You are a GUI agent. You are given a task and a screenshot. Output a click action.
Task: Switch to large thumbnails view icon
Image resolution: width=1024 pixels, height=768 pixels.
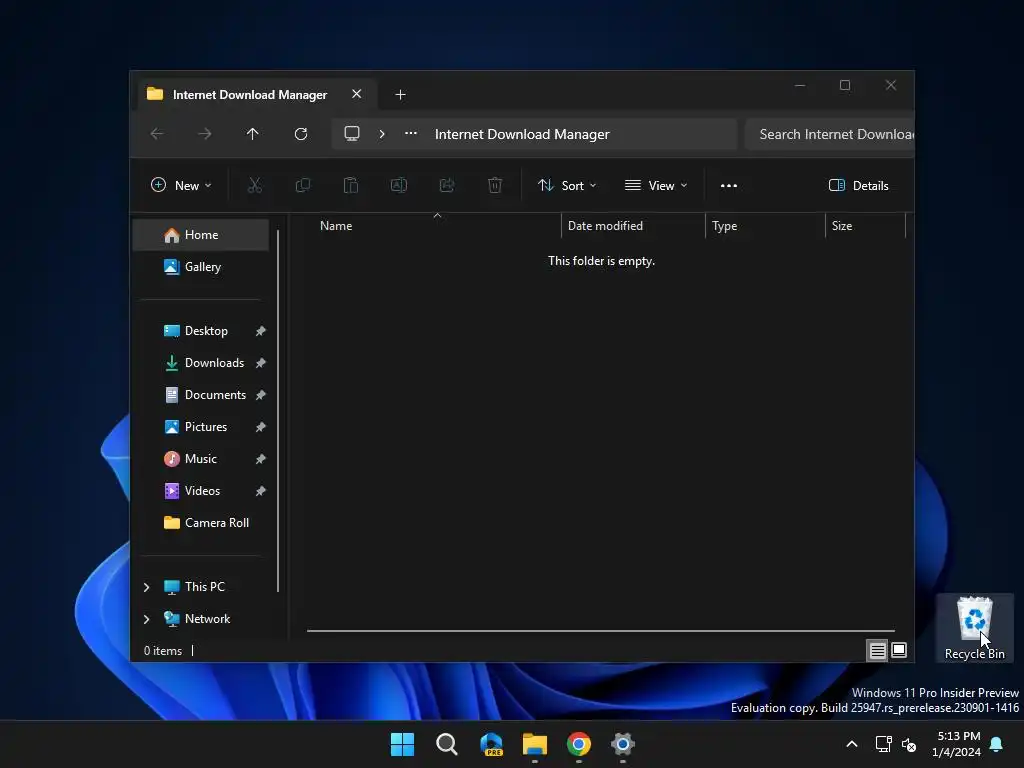[x=899, y=650]
